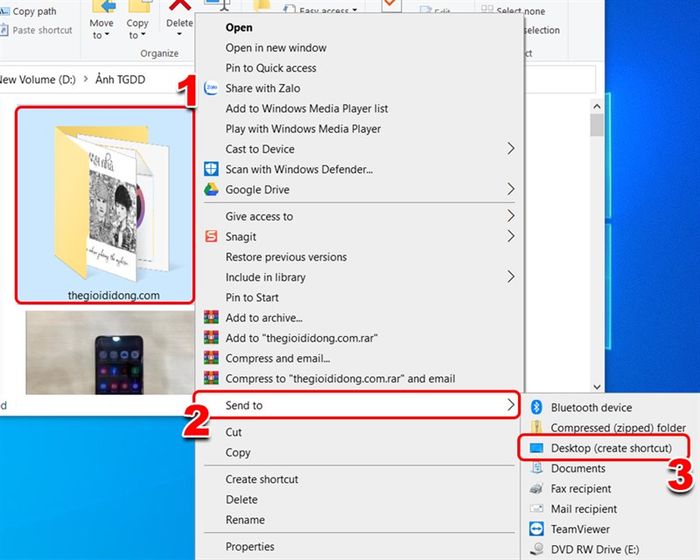
Task: Click WinRAR icon beside Compress and email...
Action: coord(211,358)
